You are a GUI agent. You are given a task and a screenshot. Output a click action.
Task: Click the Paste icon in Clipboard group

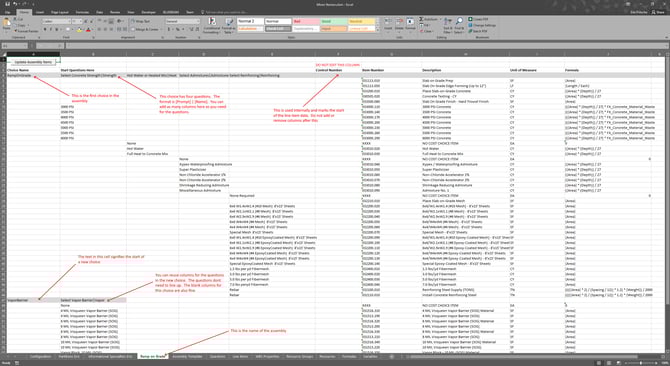[7, 23]
